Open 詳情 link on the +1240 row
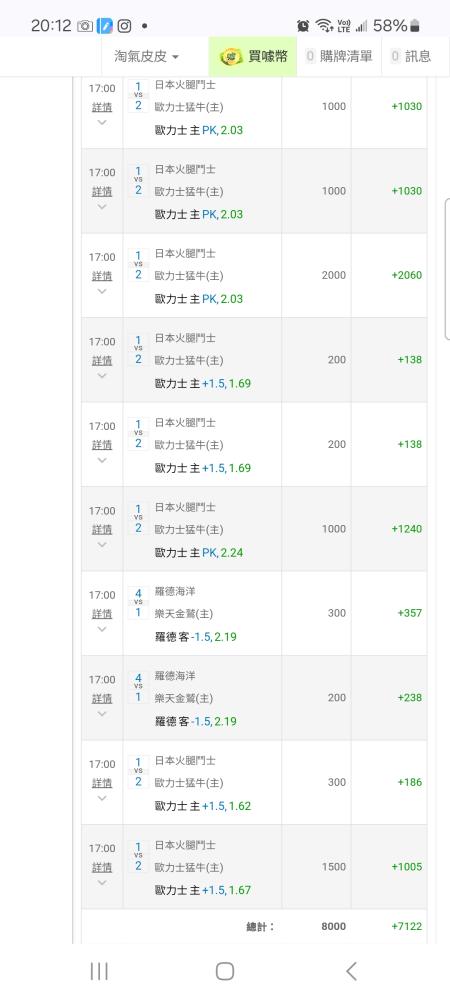 [102, 529]
